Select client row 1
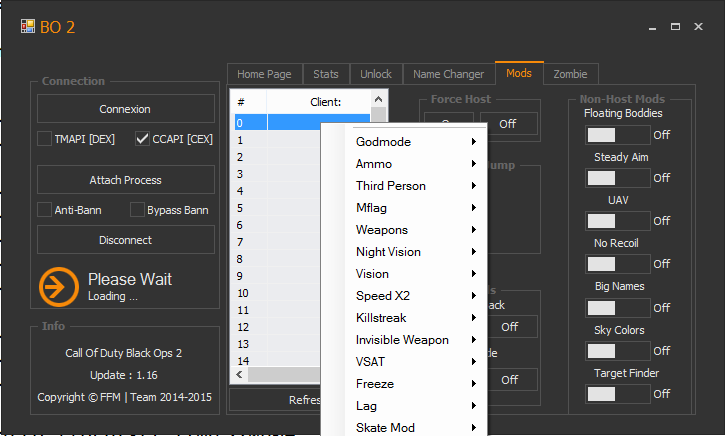 278,140
